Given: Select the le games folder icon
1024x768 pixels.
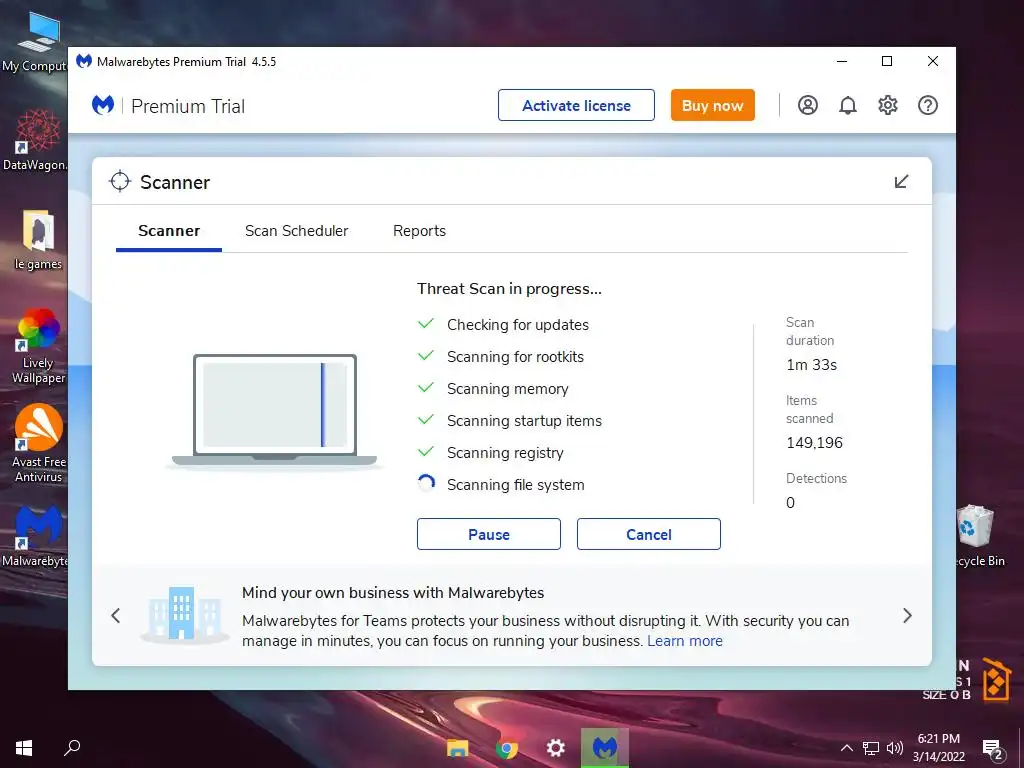Looking at the screenshot, I should (38, 240).
